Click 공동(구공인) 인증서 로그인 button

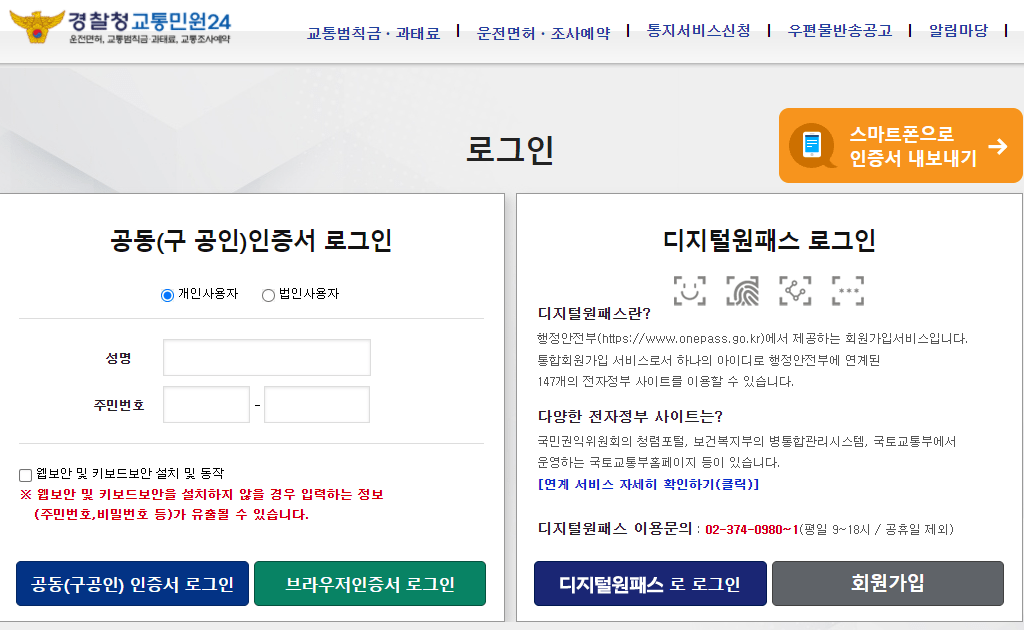tap(133, 584)
